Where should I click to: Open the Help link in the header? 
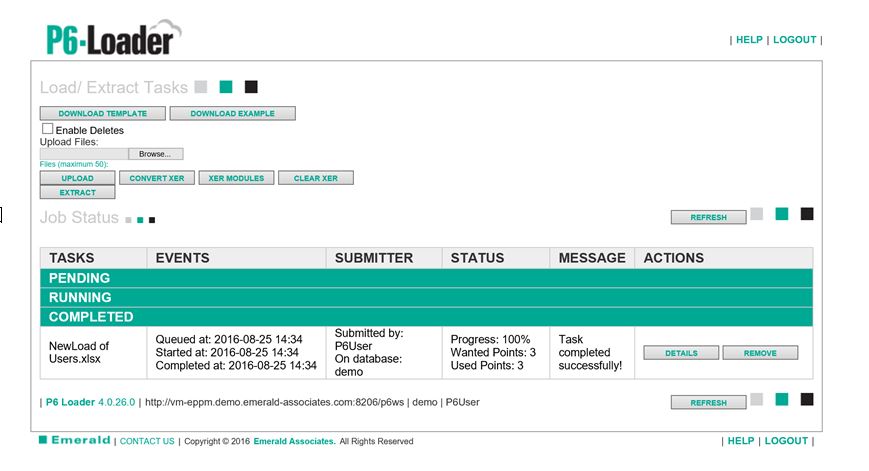[749, 40]
